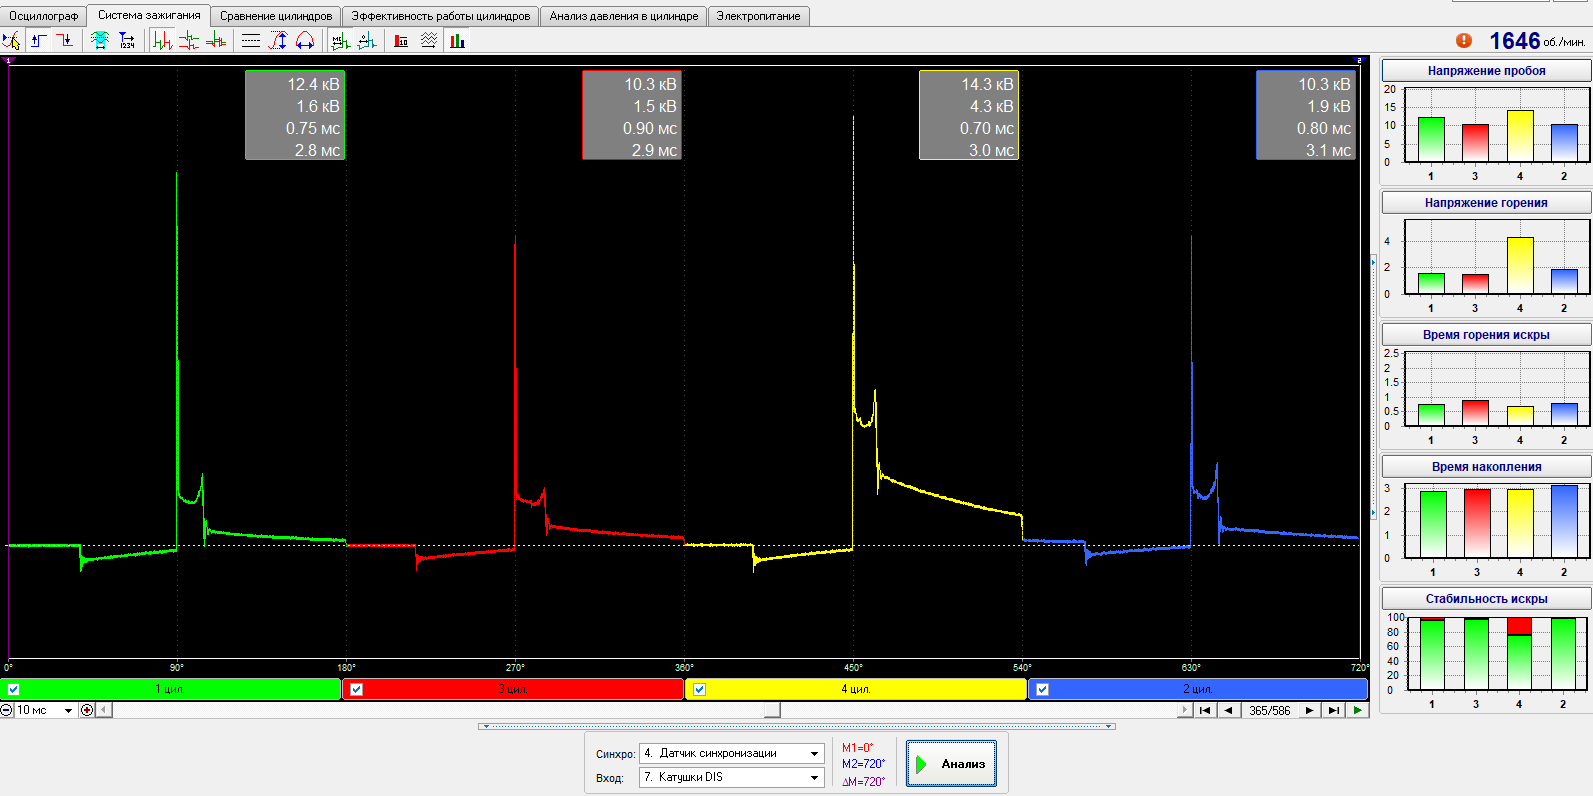
Task: Click the scrollbar left arrow
Action: pos(104,710)
